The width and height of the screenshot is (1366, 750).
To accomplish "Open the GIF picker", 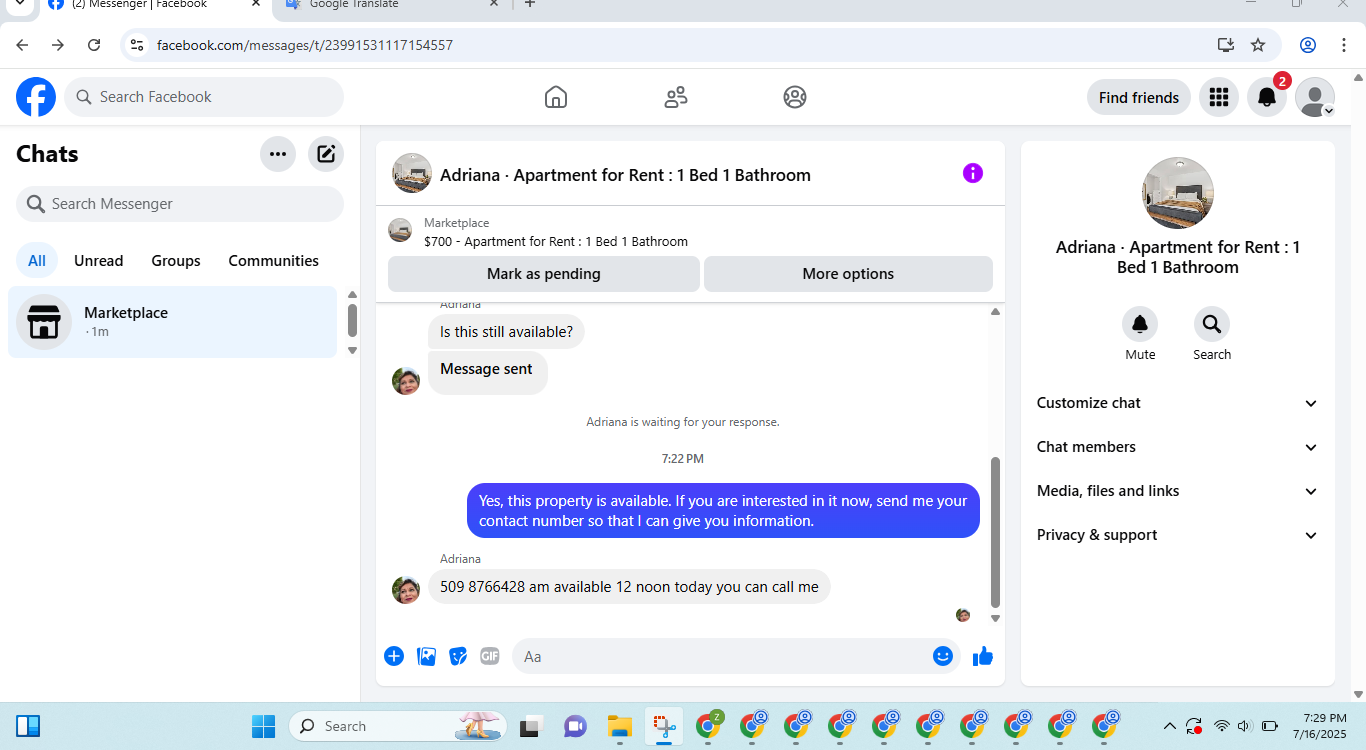I will click(x=489, y=656).
